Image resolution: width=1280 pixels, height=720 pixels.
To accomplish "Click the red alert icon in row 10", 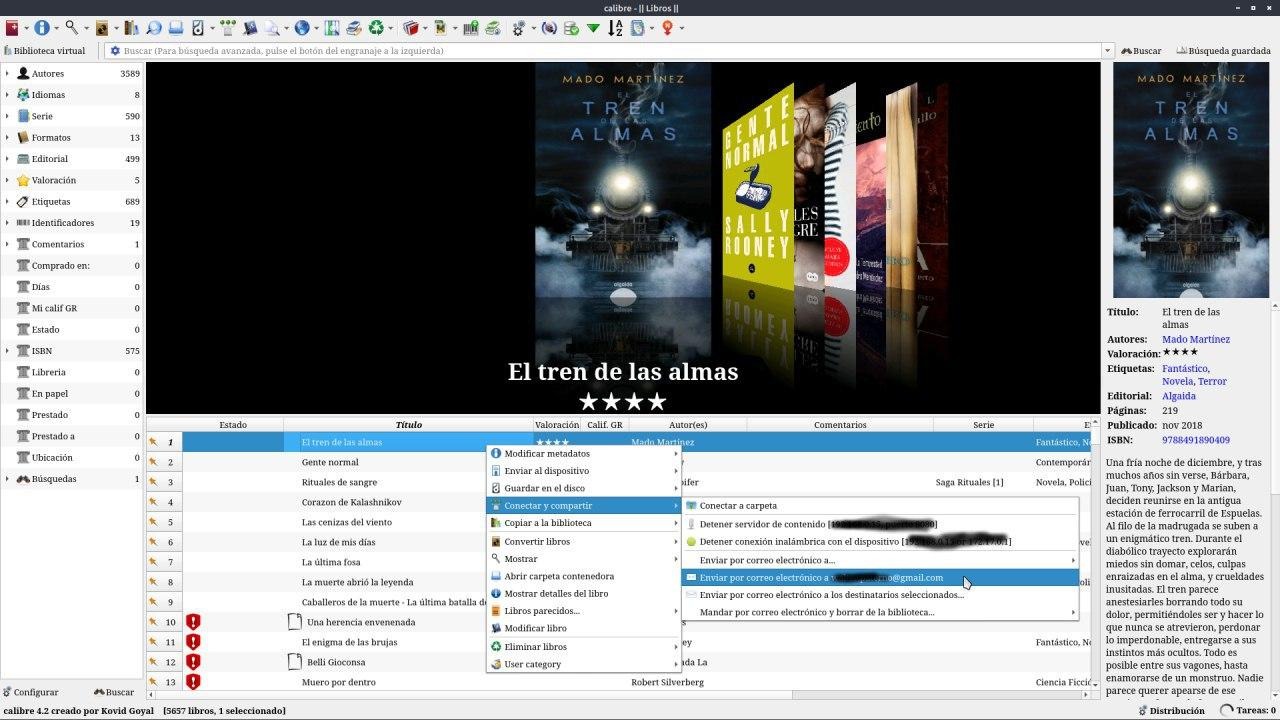I will point(193,622).
